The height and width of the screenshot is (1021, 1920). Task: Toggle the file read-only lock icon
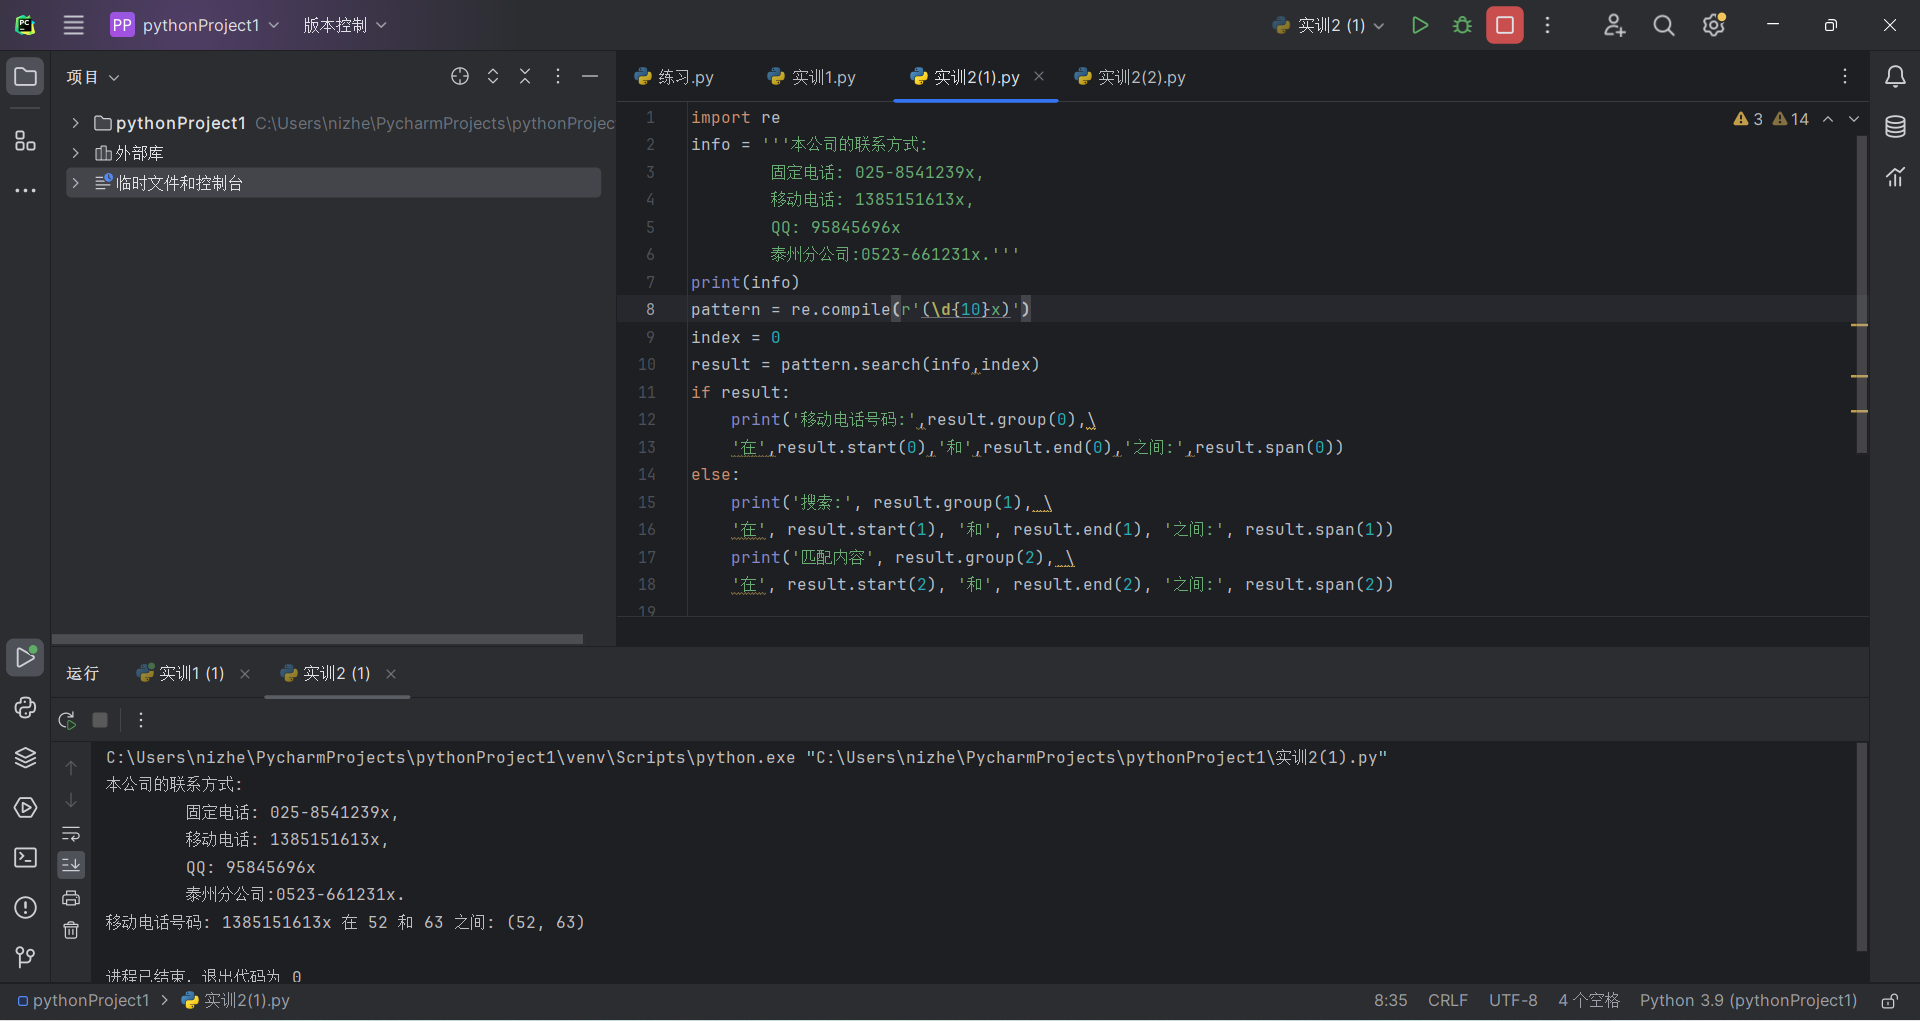click(1889, 1001)
